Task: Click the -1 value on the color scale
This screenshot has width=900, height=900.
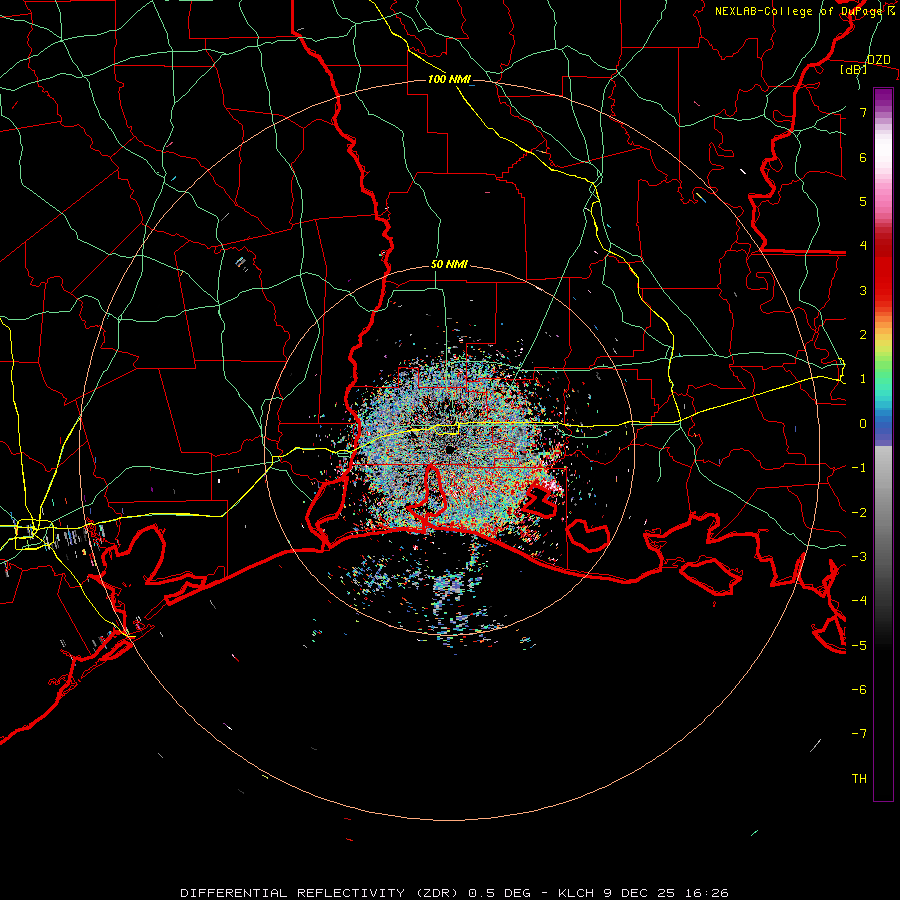Action: [x=859, y=468]
